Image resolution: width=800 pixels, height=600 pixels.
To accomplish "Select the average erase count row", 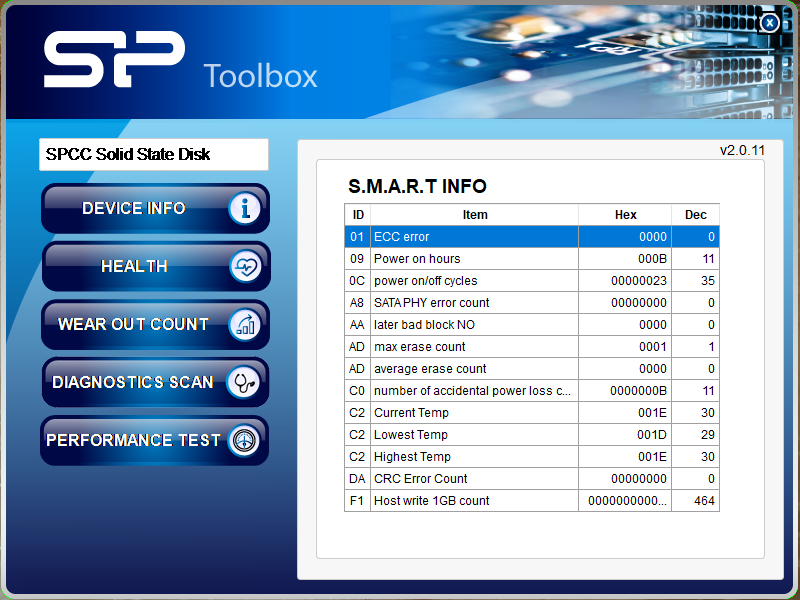I will [x=532, y=368].
